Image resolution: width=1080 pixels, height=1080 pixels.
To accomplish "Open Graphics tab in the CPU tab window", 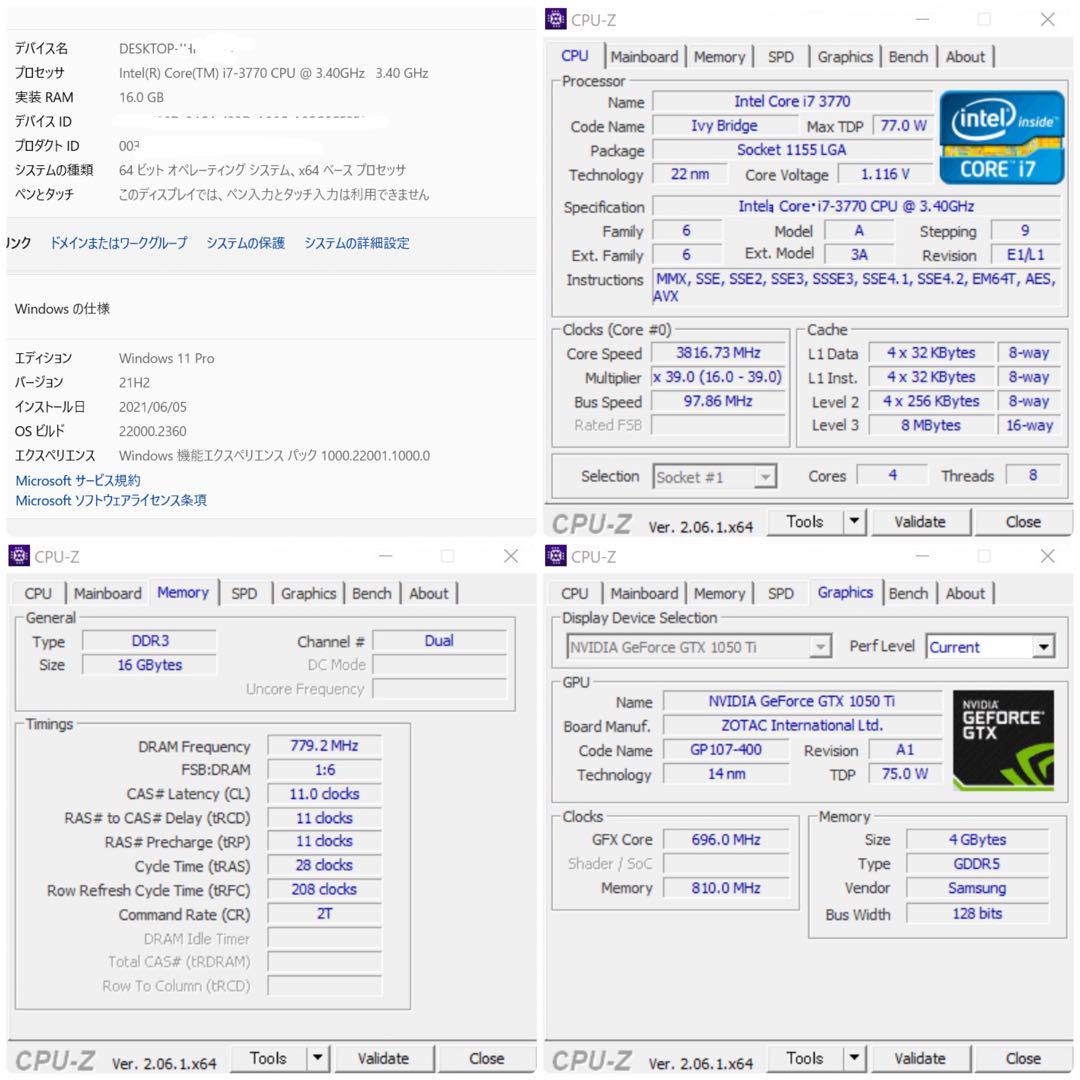I will click(845, 56).
